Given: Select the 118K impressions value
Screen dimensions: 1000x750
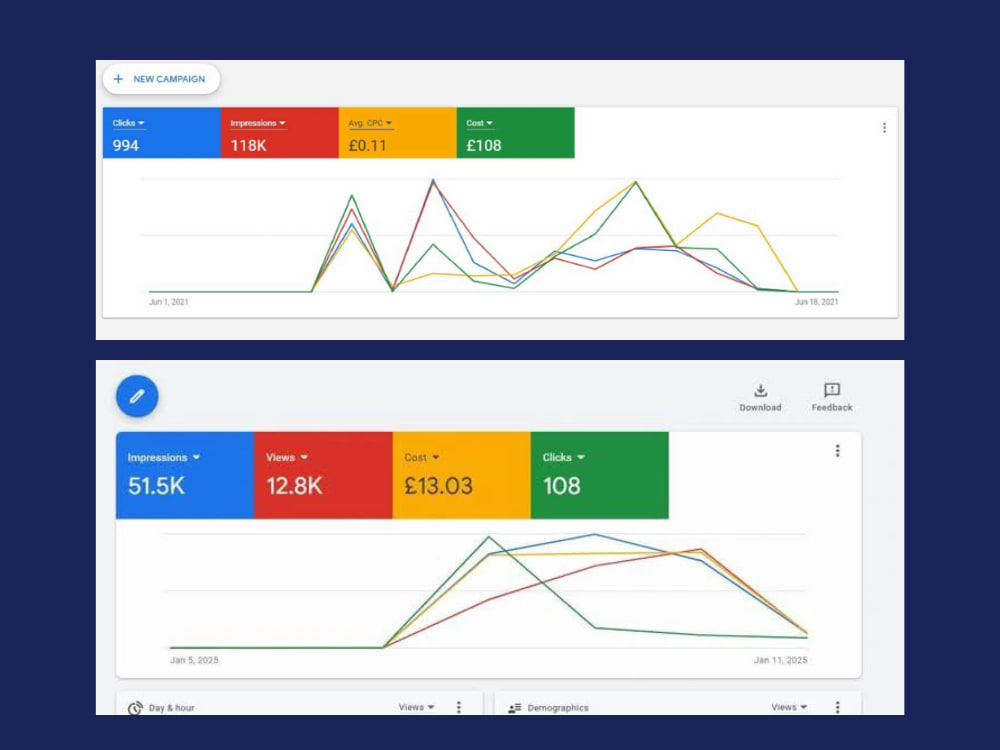Looking at the screenshot, I should tap(248, 145).
